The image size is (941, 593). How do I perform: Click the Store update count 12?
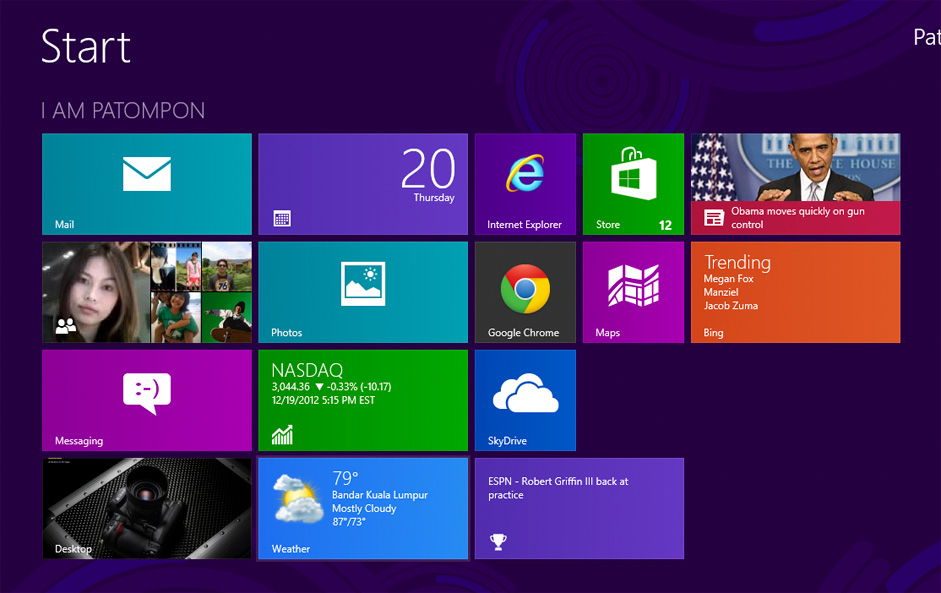click(665, 225)
